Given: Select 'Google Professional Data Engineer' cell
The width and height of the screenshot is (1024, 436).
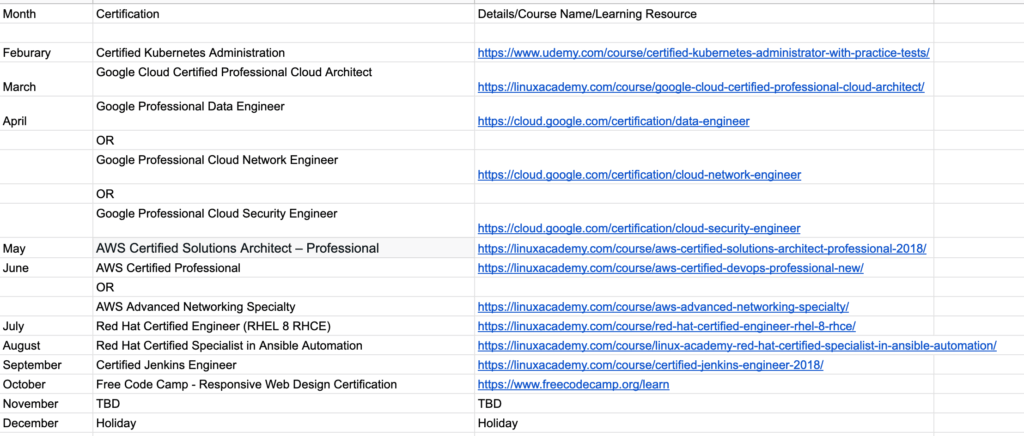Looking at the screenshot, I should (x=283, y=114).
